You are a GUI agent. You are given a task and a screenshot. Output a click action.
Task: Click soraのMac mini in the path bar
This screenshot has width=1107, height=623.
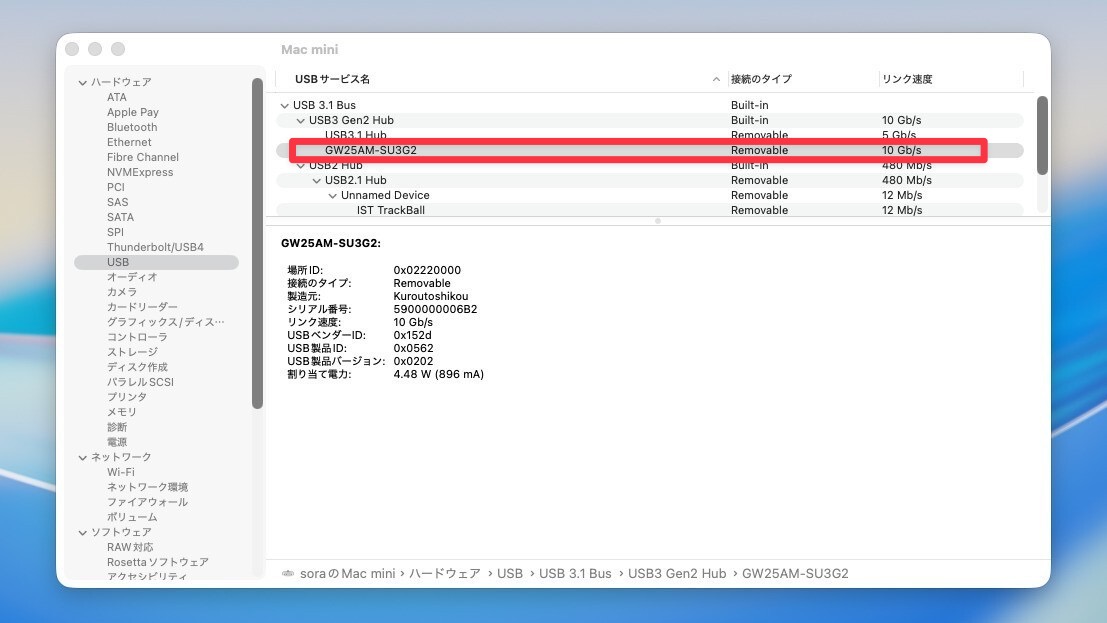[347, 574]
